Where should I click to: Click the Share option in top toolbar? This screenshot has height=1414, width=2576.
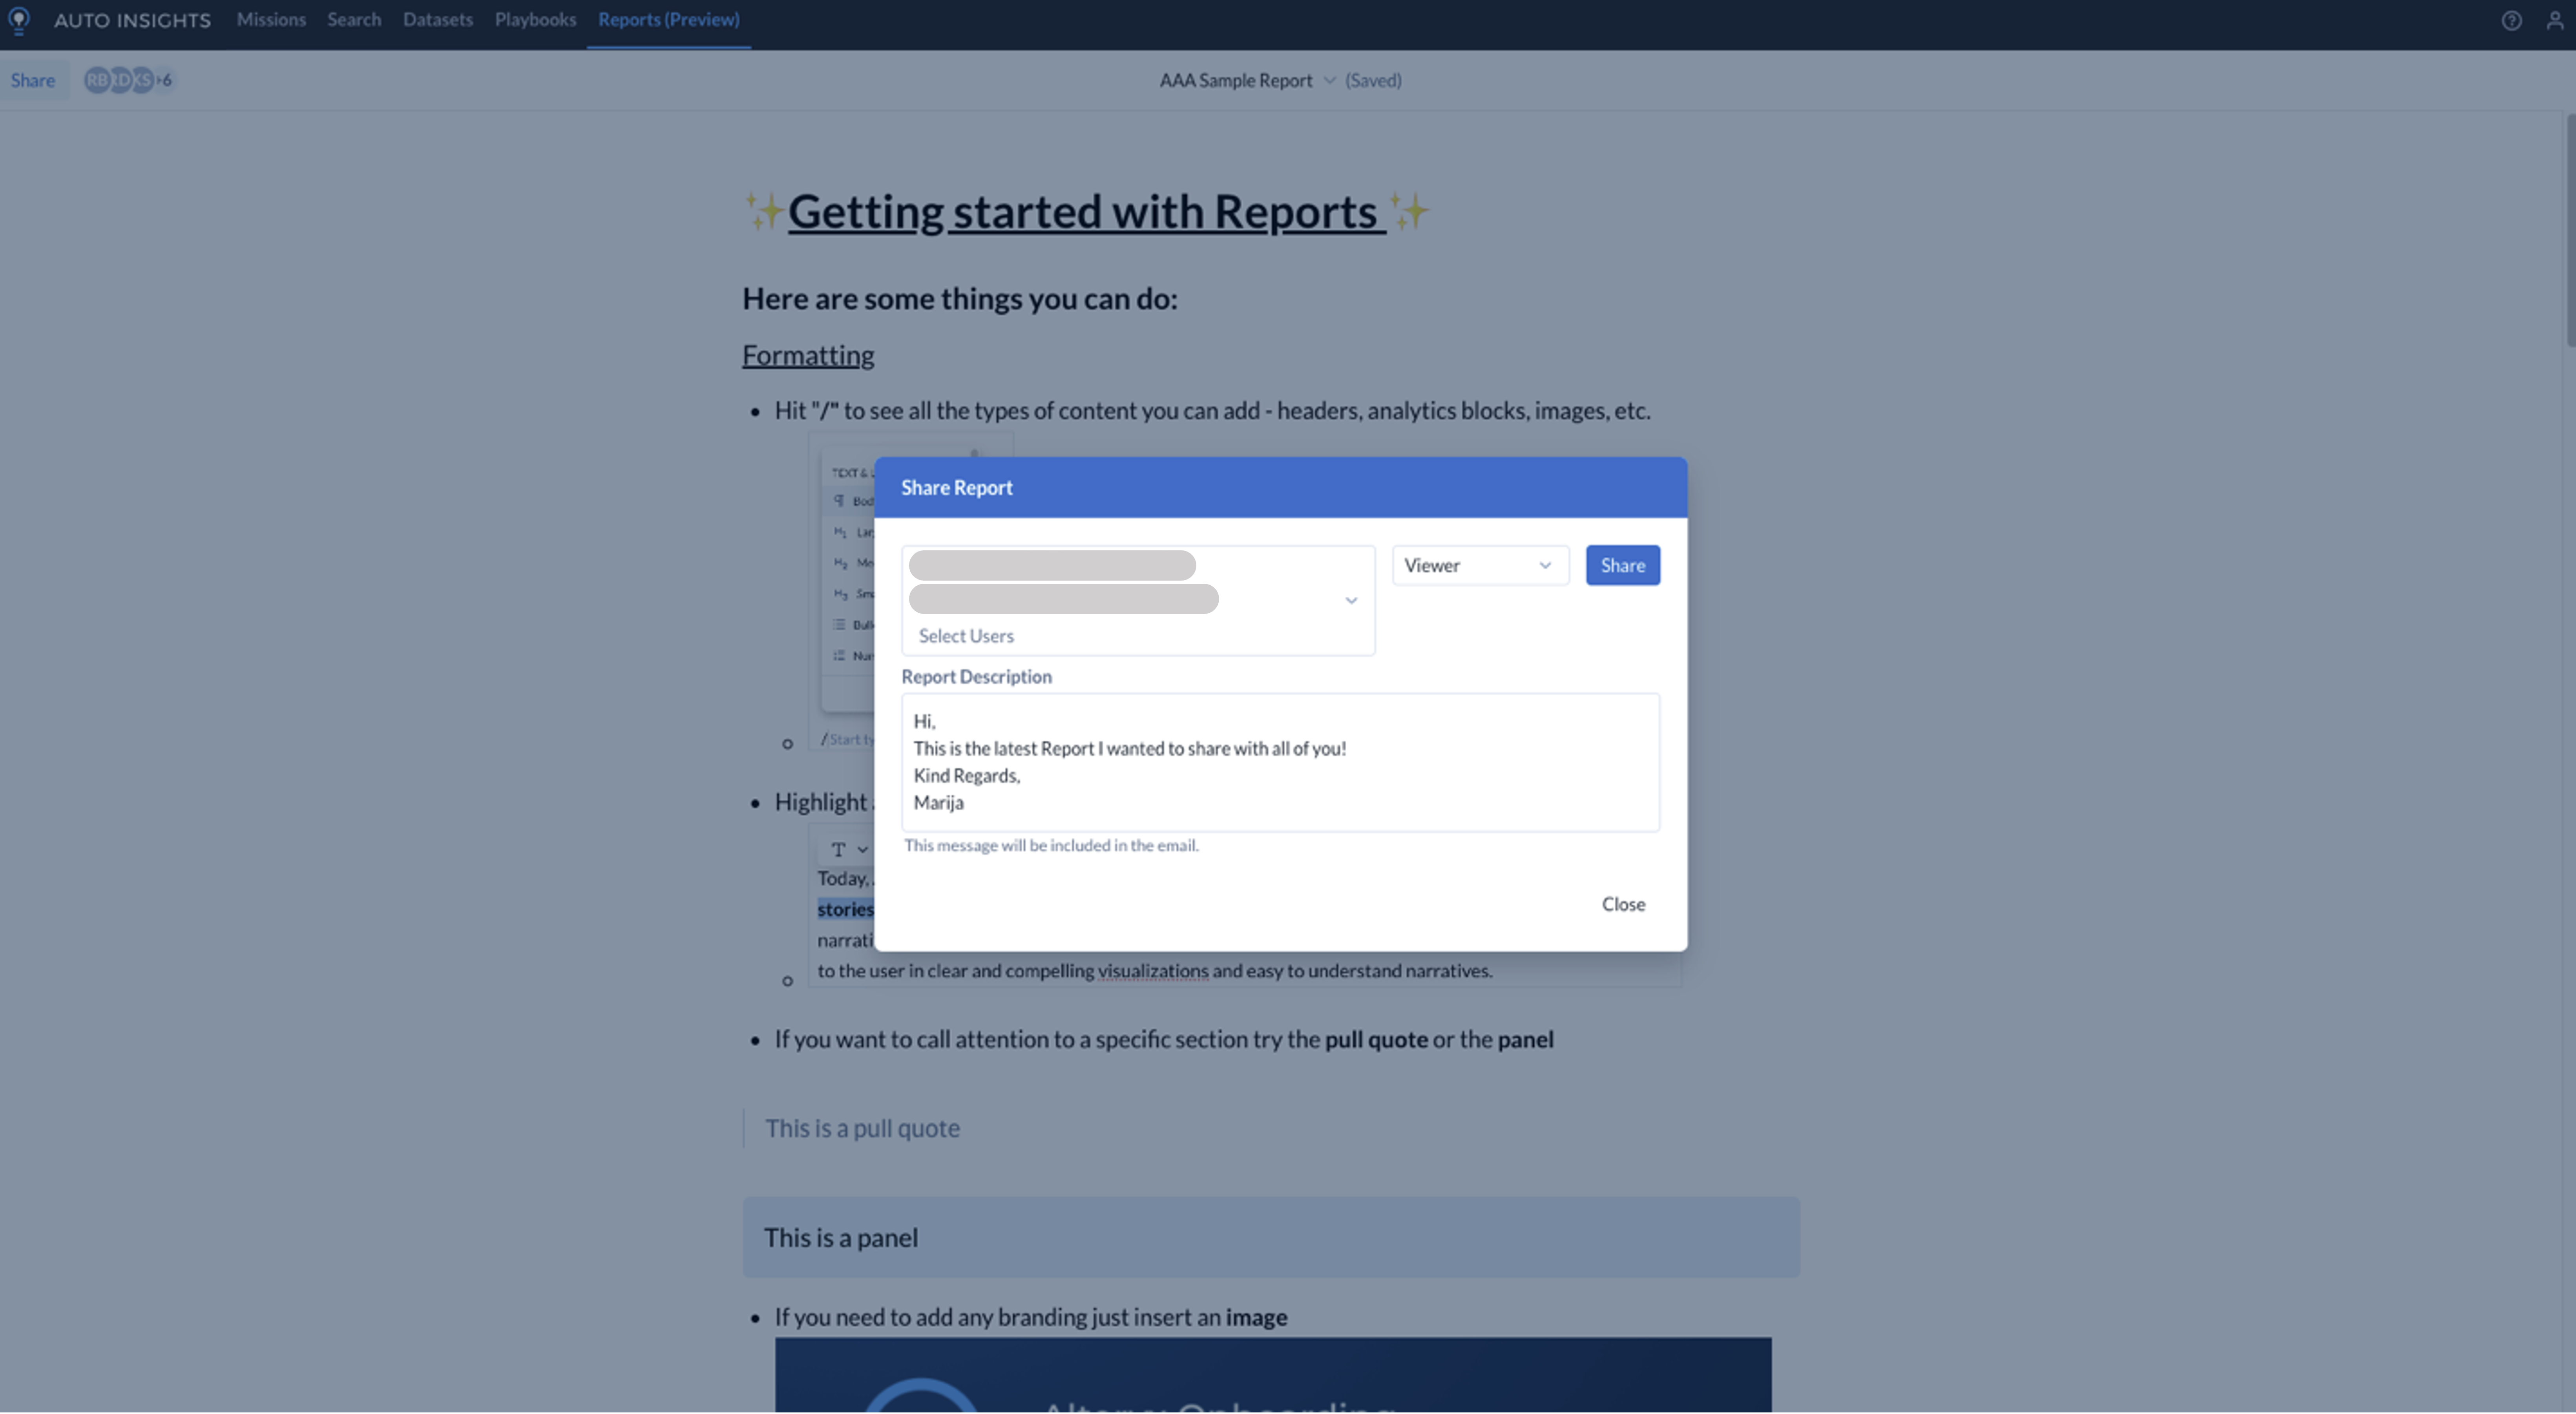33,80
